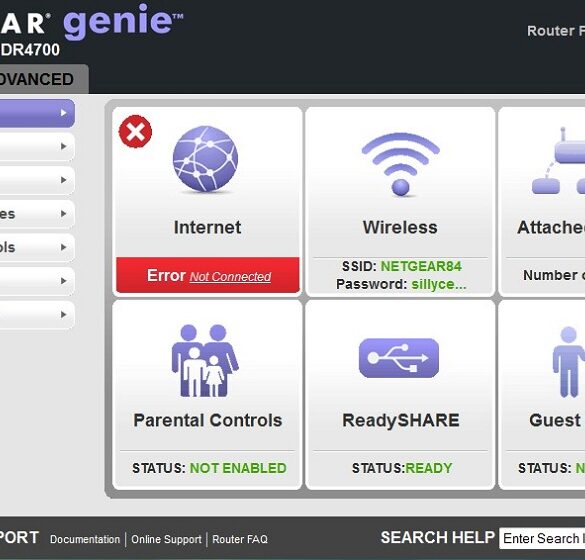
Task: Click the NOT ENABLED parental controls status
Action: coord(238,468)
